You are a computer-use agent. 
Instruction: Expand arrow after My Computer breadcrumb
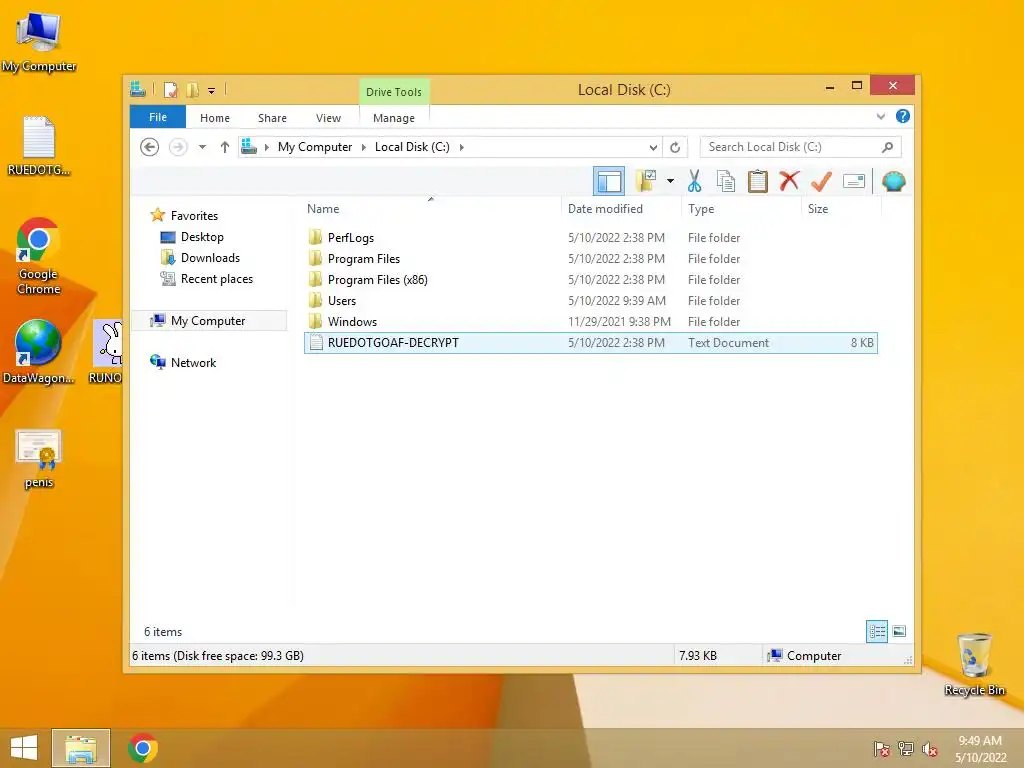click(364, 147)
